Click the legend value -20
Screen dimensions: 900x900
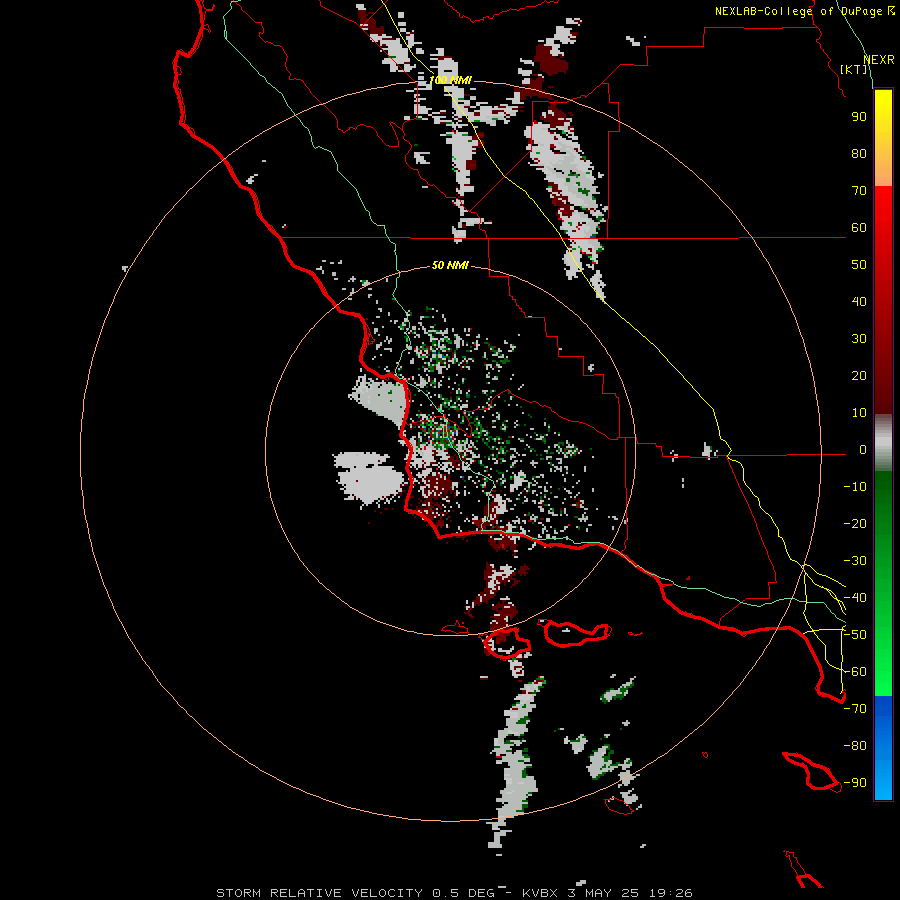point(855,523)
